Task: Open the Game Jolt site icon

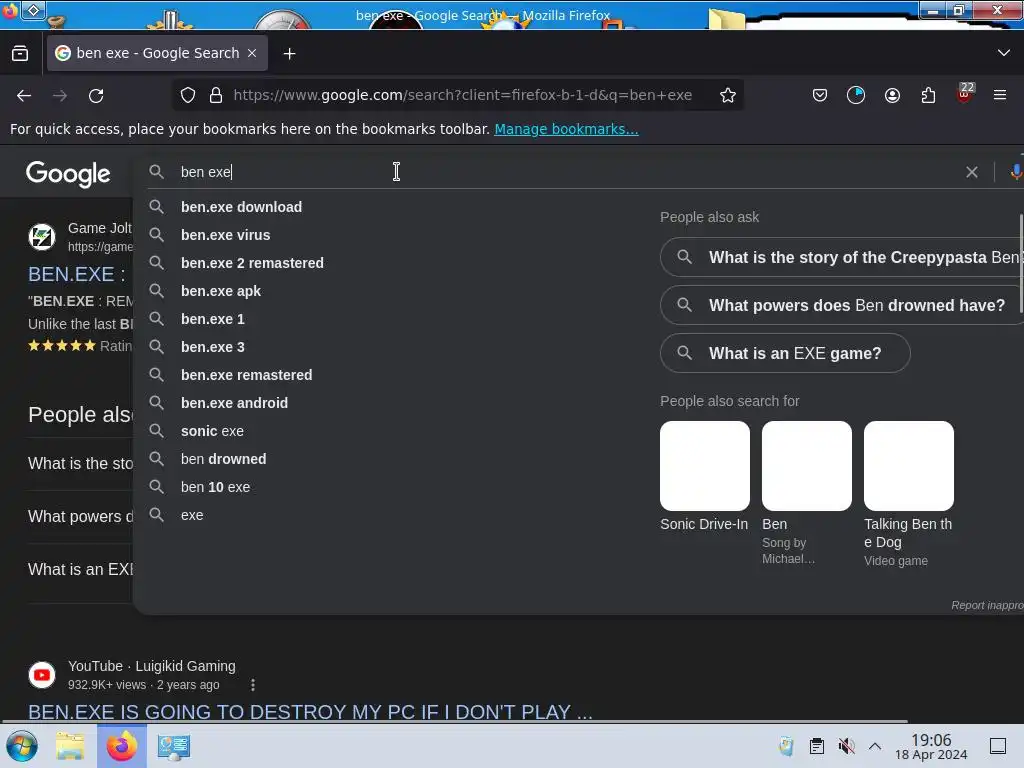Action: click(x=42, y=236)
